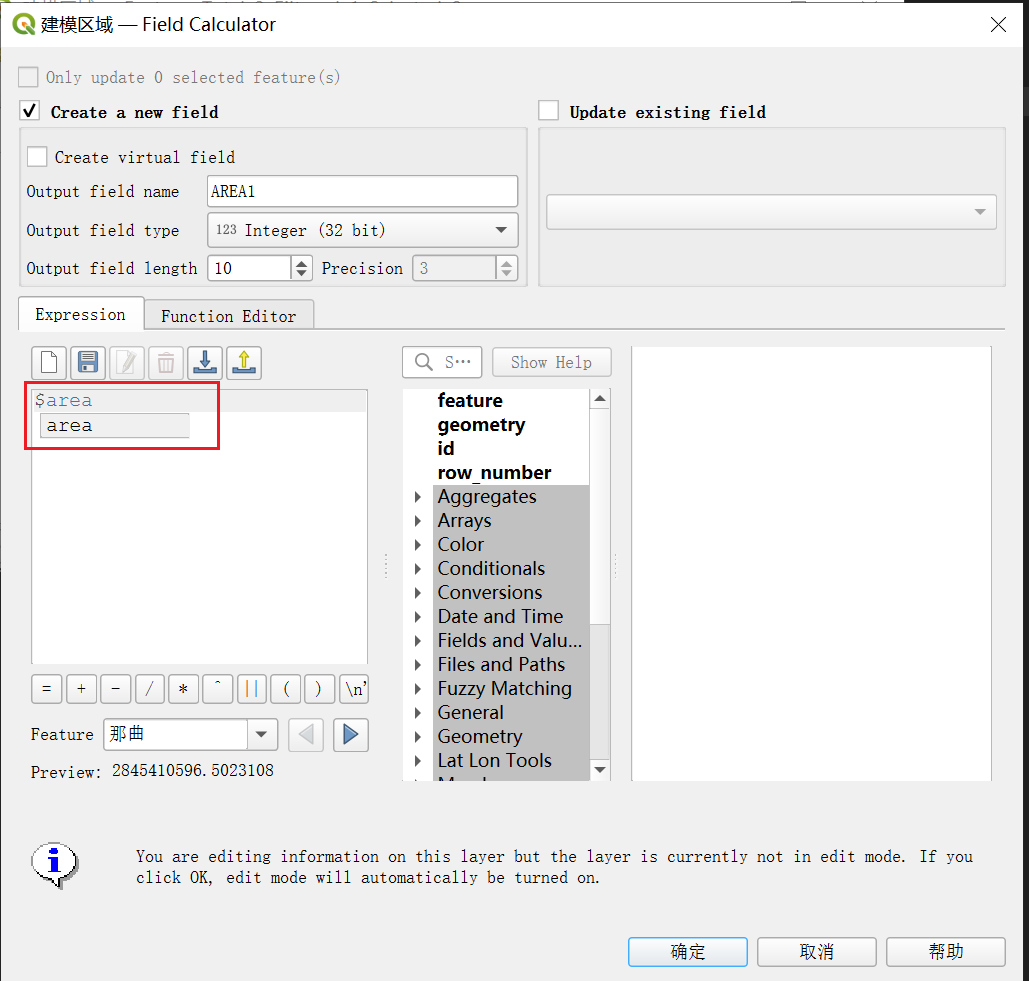The height and width of the screenshot is (981, 1029).
Task: Expand Lat Lon Tools group
Action: coord(418,761)
